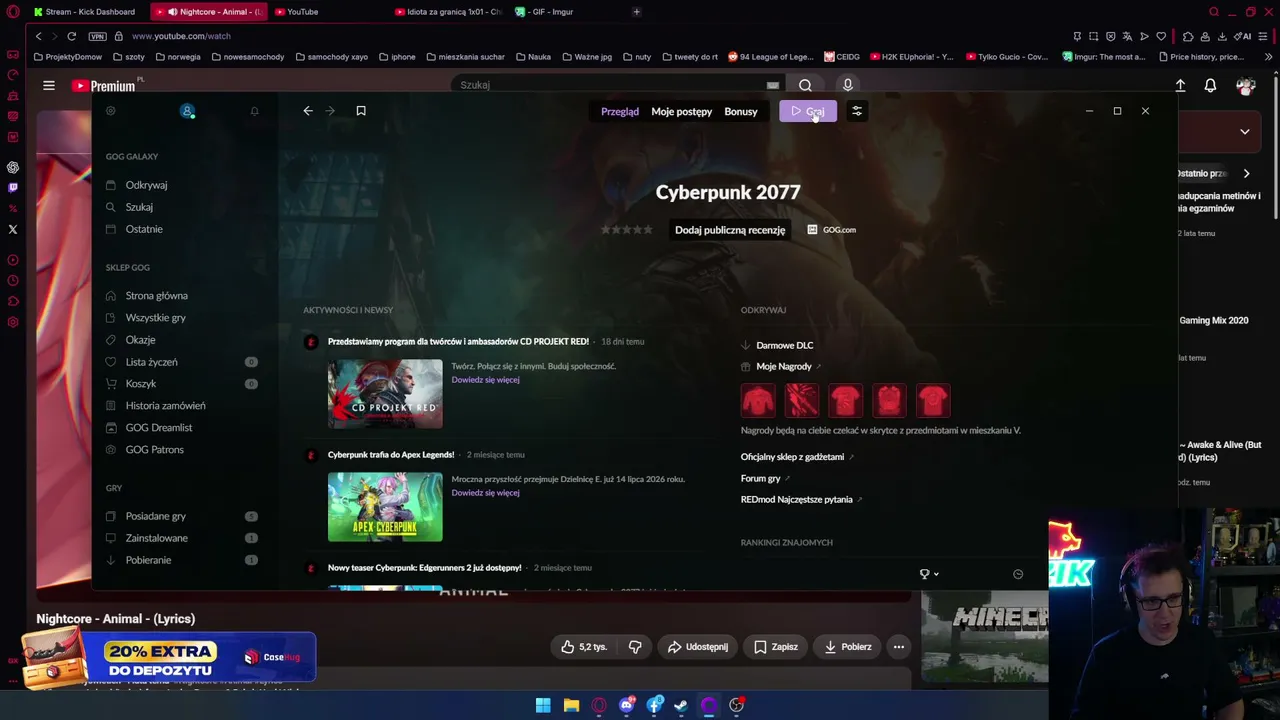Switch to the Moje postępy tab
1280x720 pixels.
(682, 112)
